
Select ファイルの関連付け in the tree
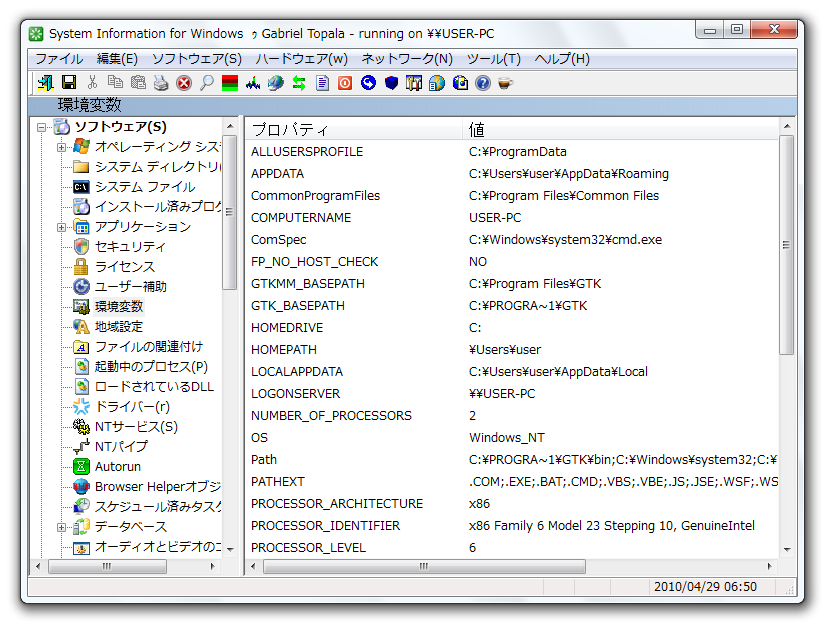[x=149, y=346]
